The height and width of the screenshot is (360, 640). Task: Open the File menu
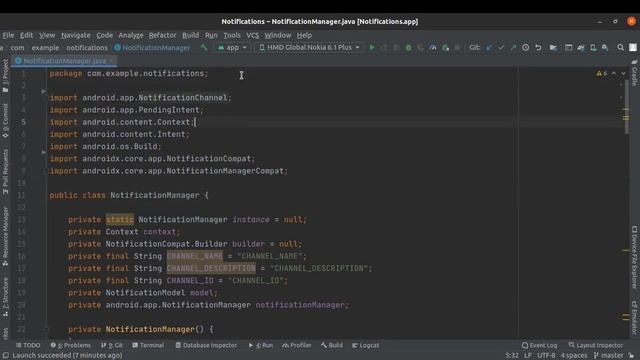pyautogui.click(x=8, y=35)
